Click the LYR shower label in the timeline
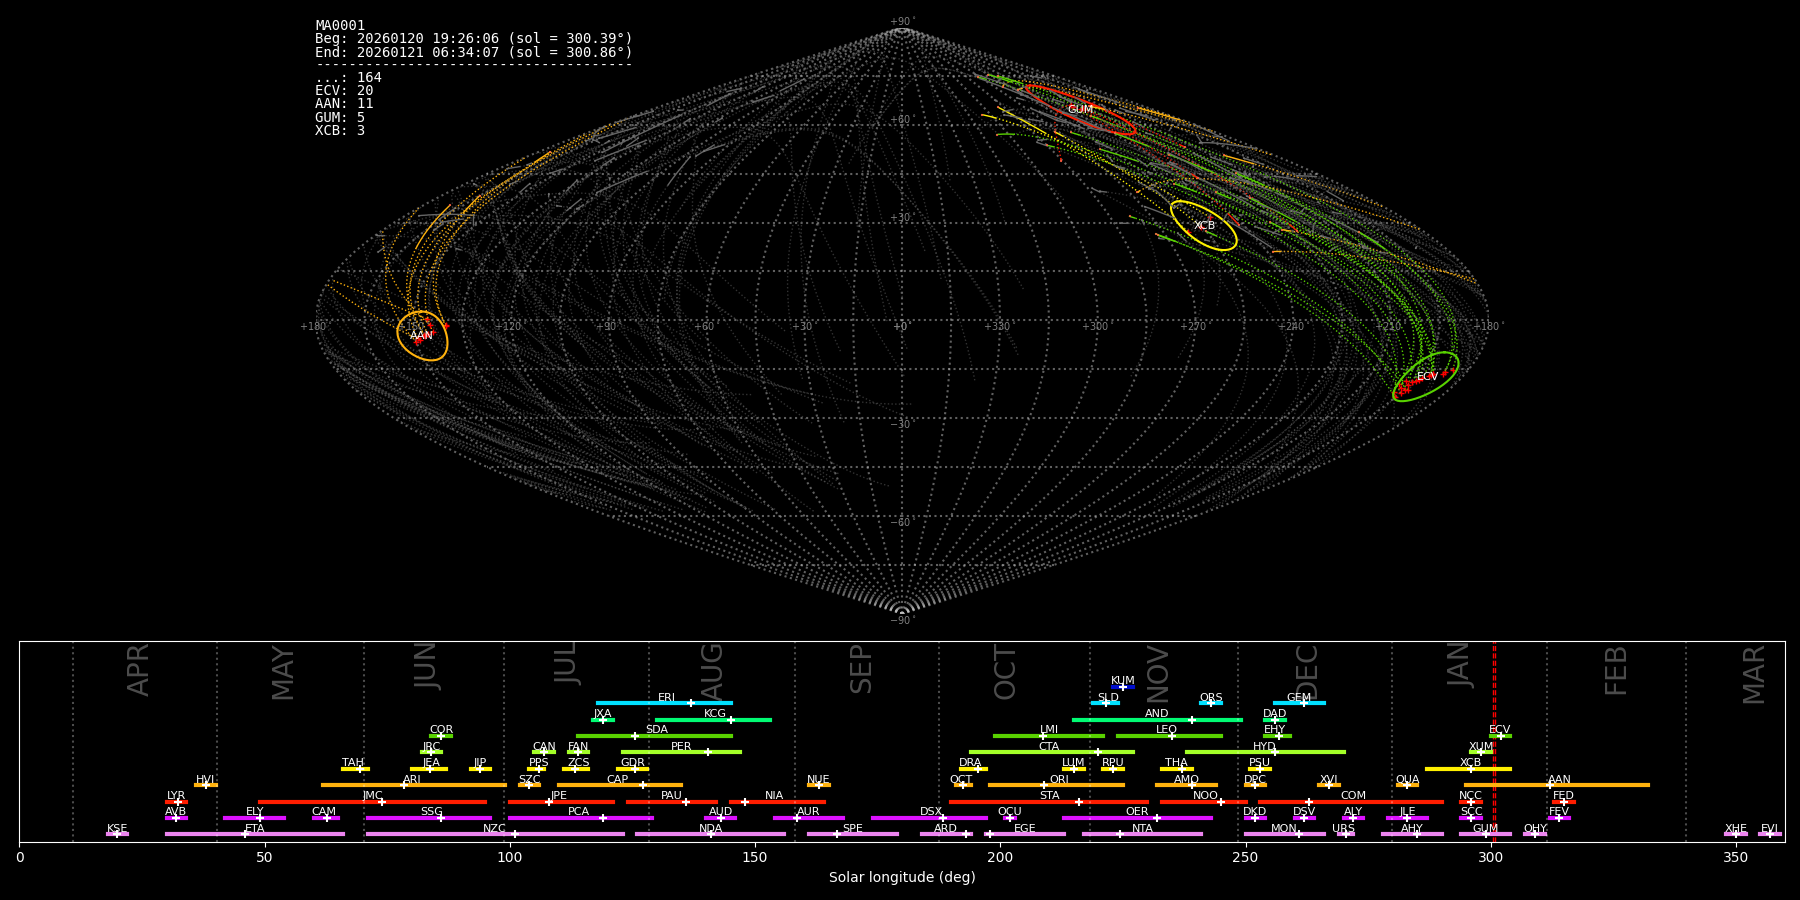1800x900 pixels. tap(176, 796)
